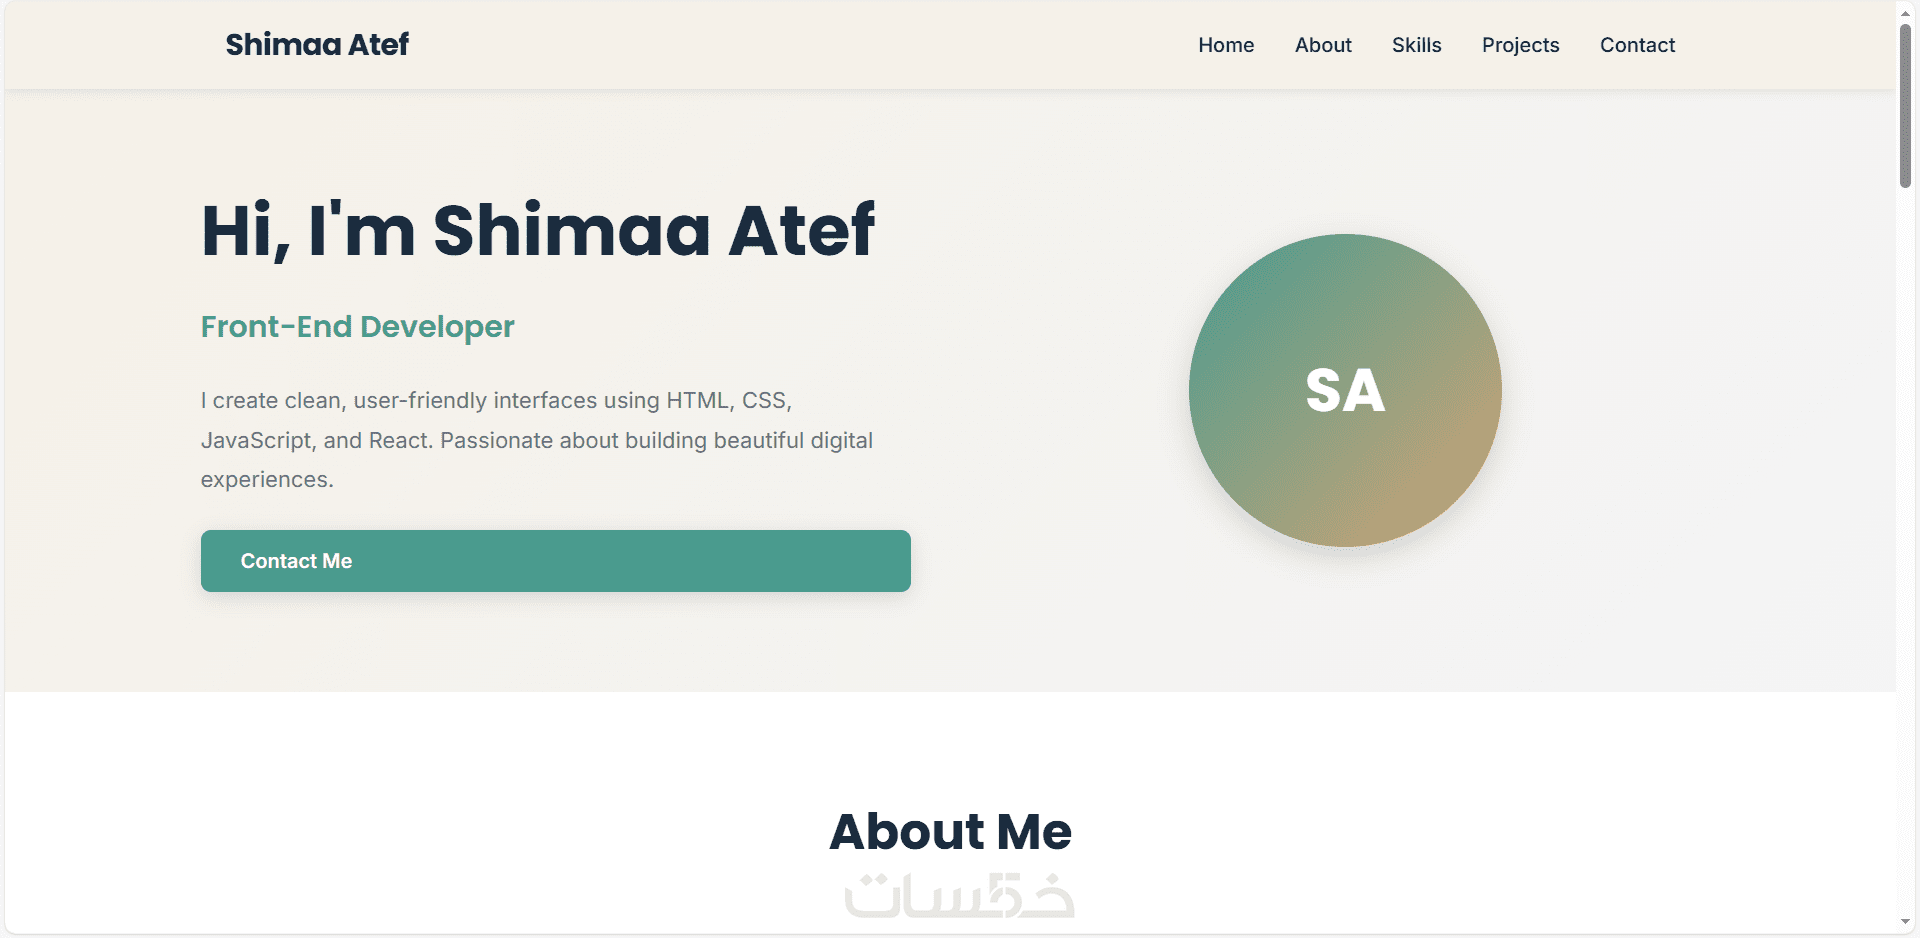Go to the About nav section
1920x938 pixels.
(x=1323, y=45)
